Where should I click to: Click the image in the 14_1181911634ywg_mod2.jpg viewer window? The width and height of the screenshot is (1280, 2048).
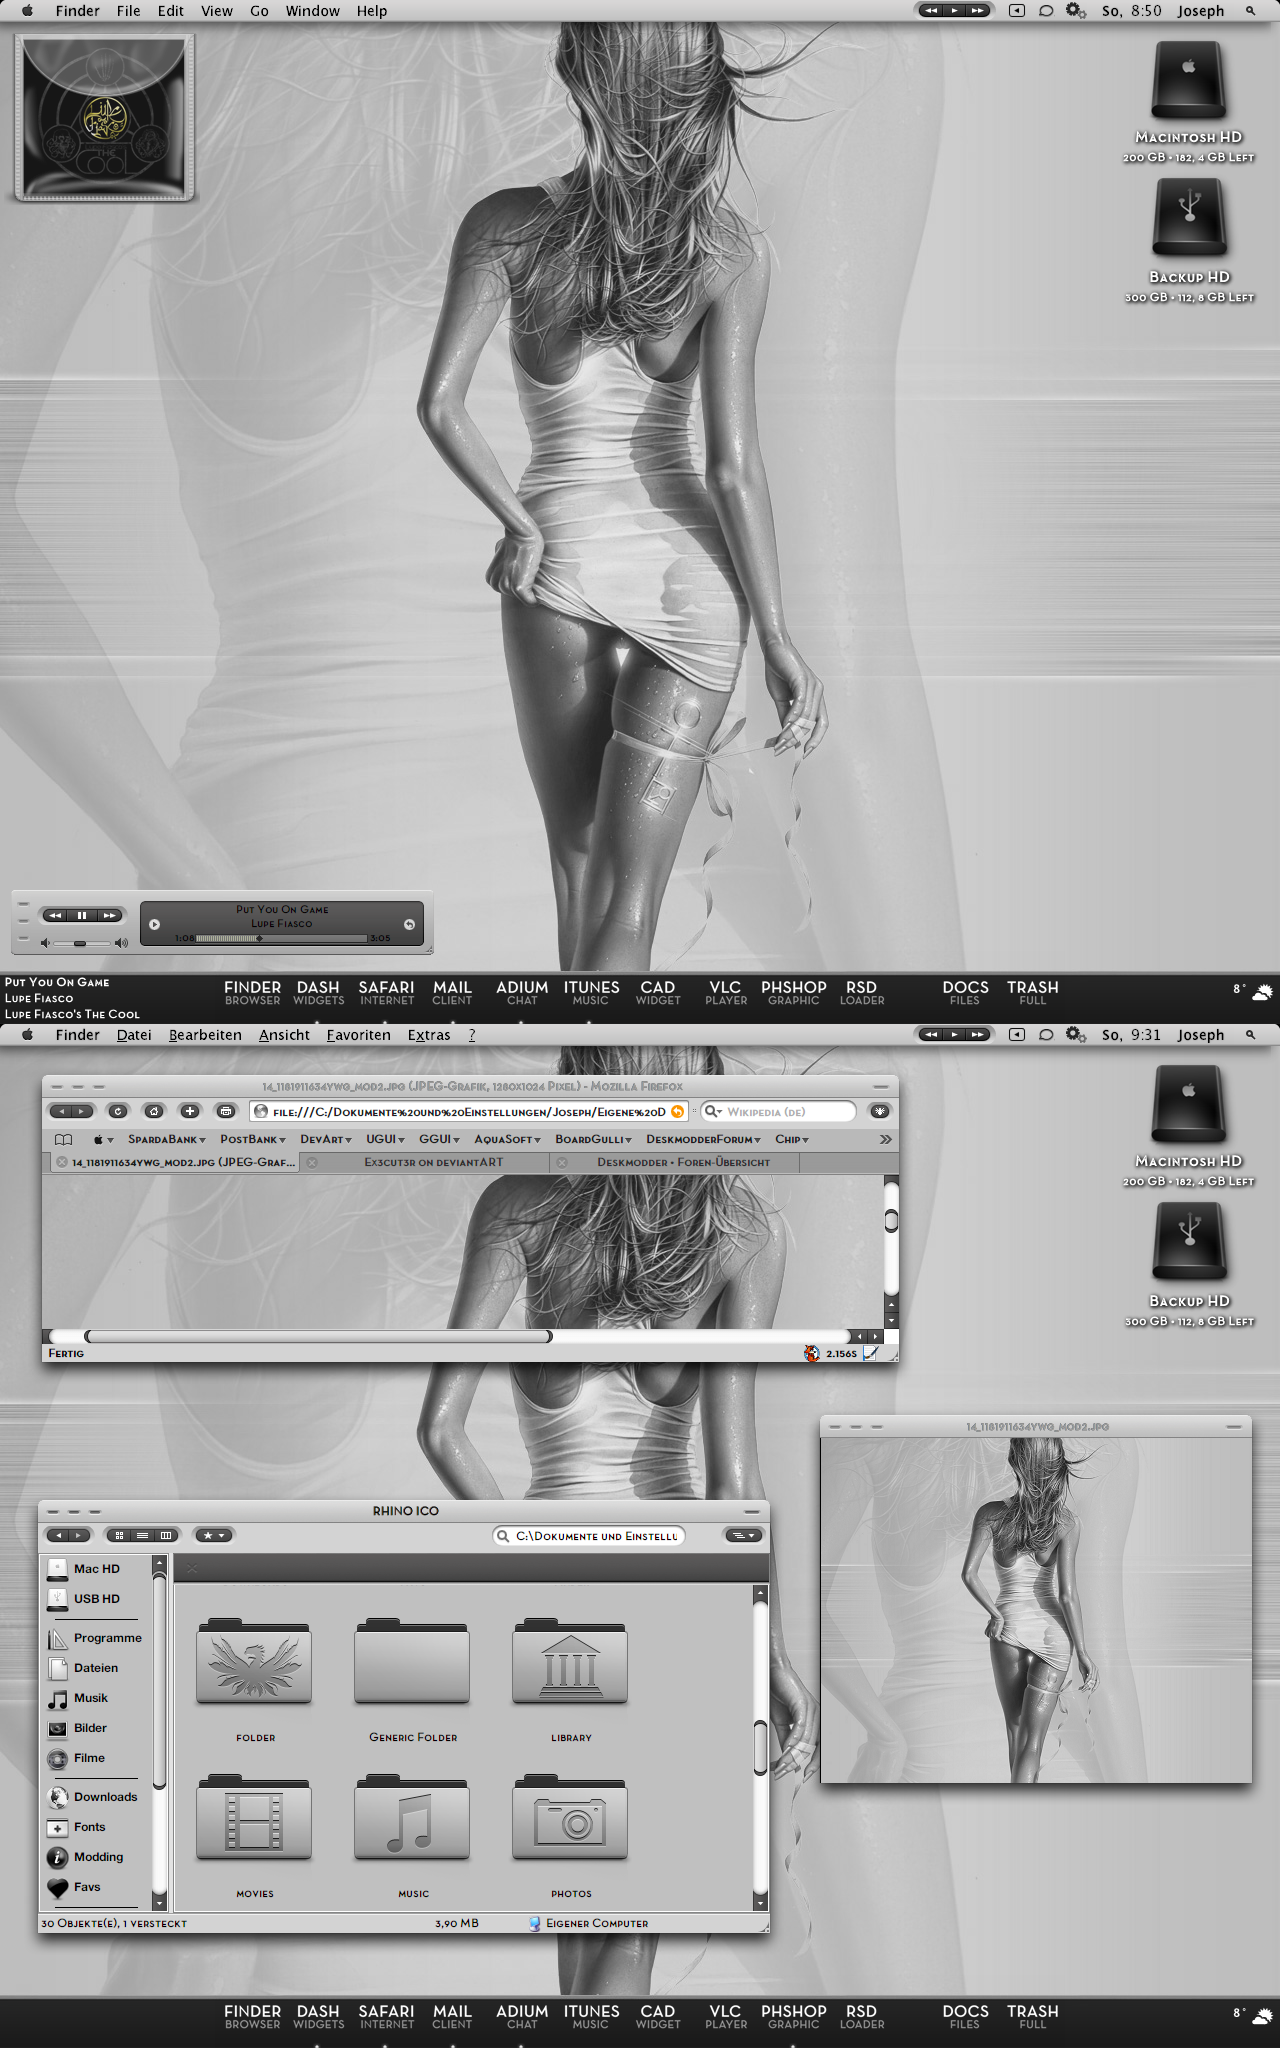pyautogui.click(x=1036, y=1610)
